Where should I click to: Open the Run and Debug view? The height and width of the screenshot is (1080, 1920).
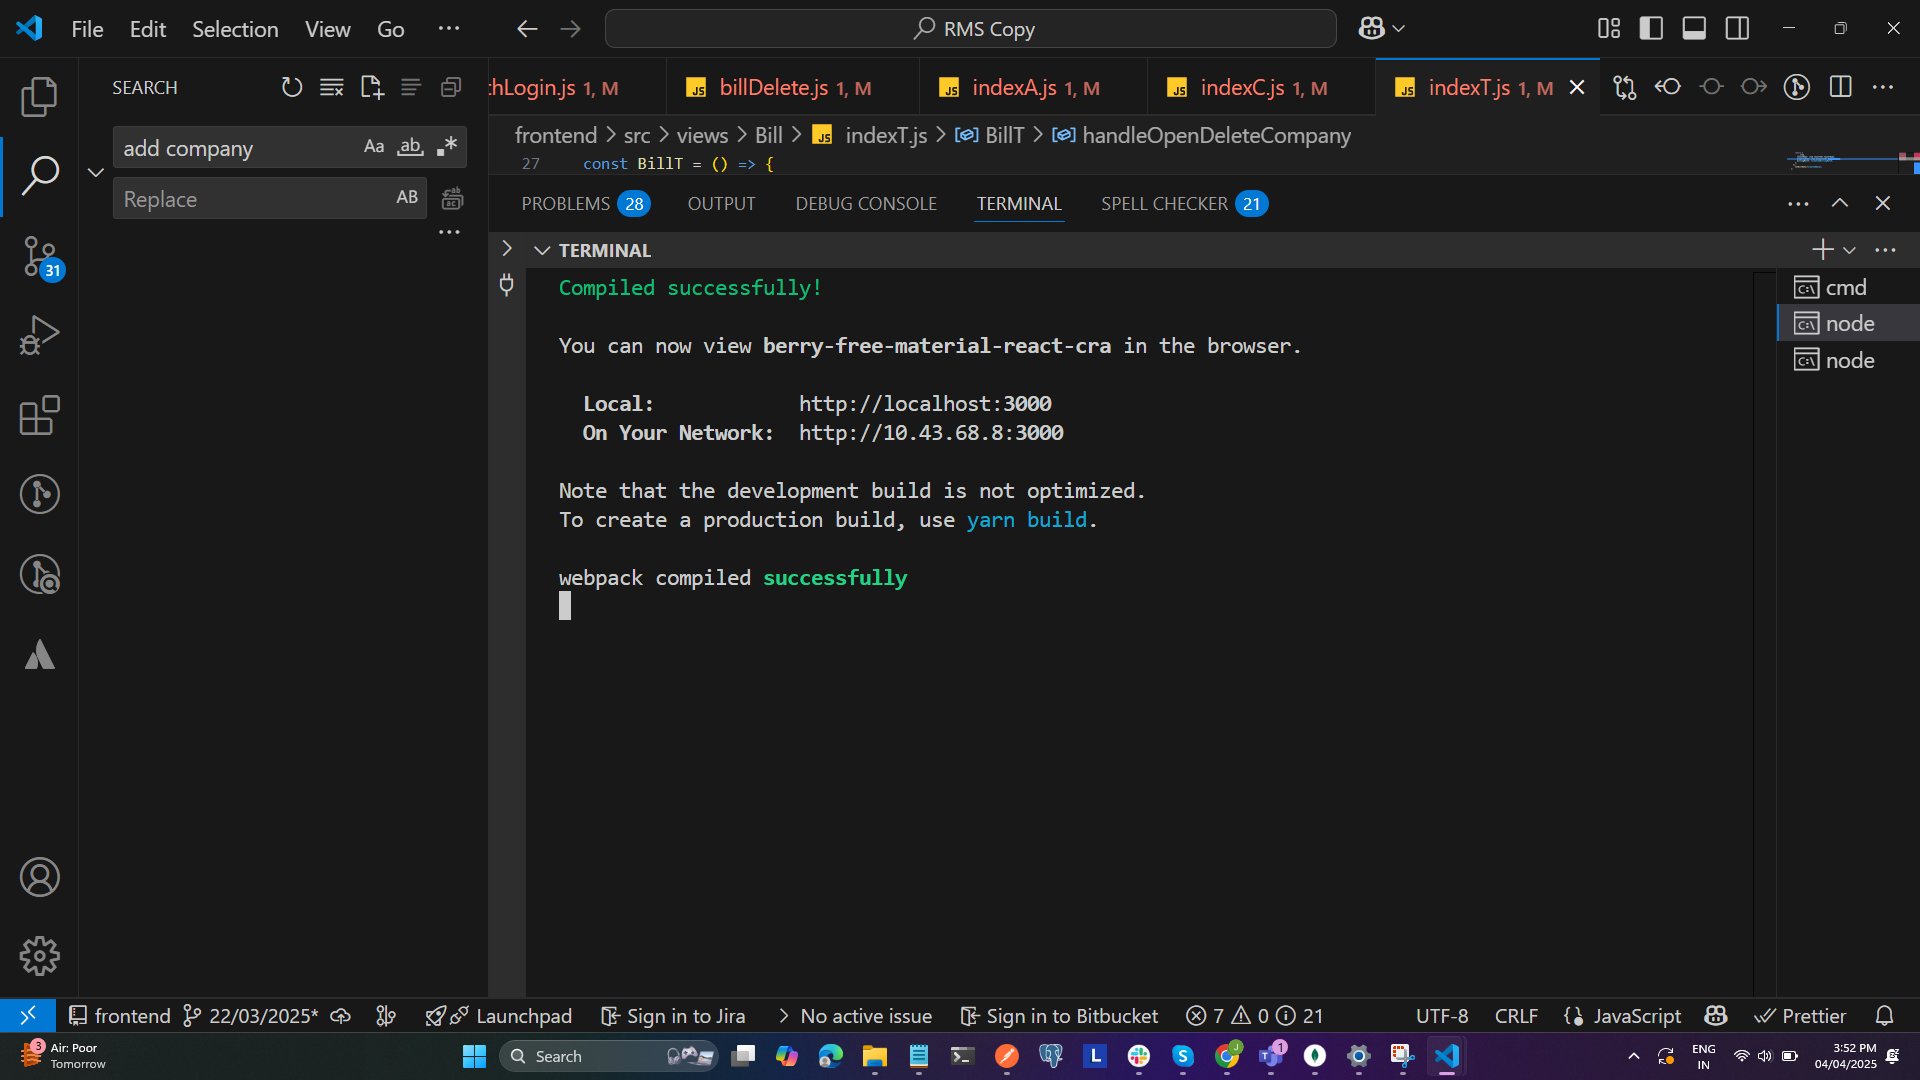click(x=39, y=335)
